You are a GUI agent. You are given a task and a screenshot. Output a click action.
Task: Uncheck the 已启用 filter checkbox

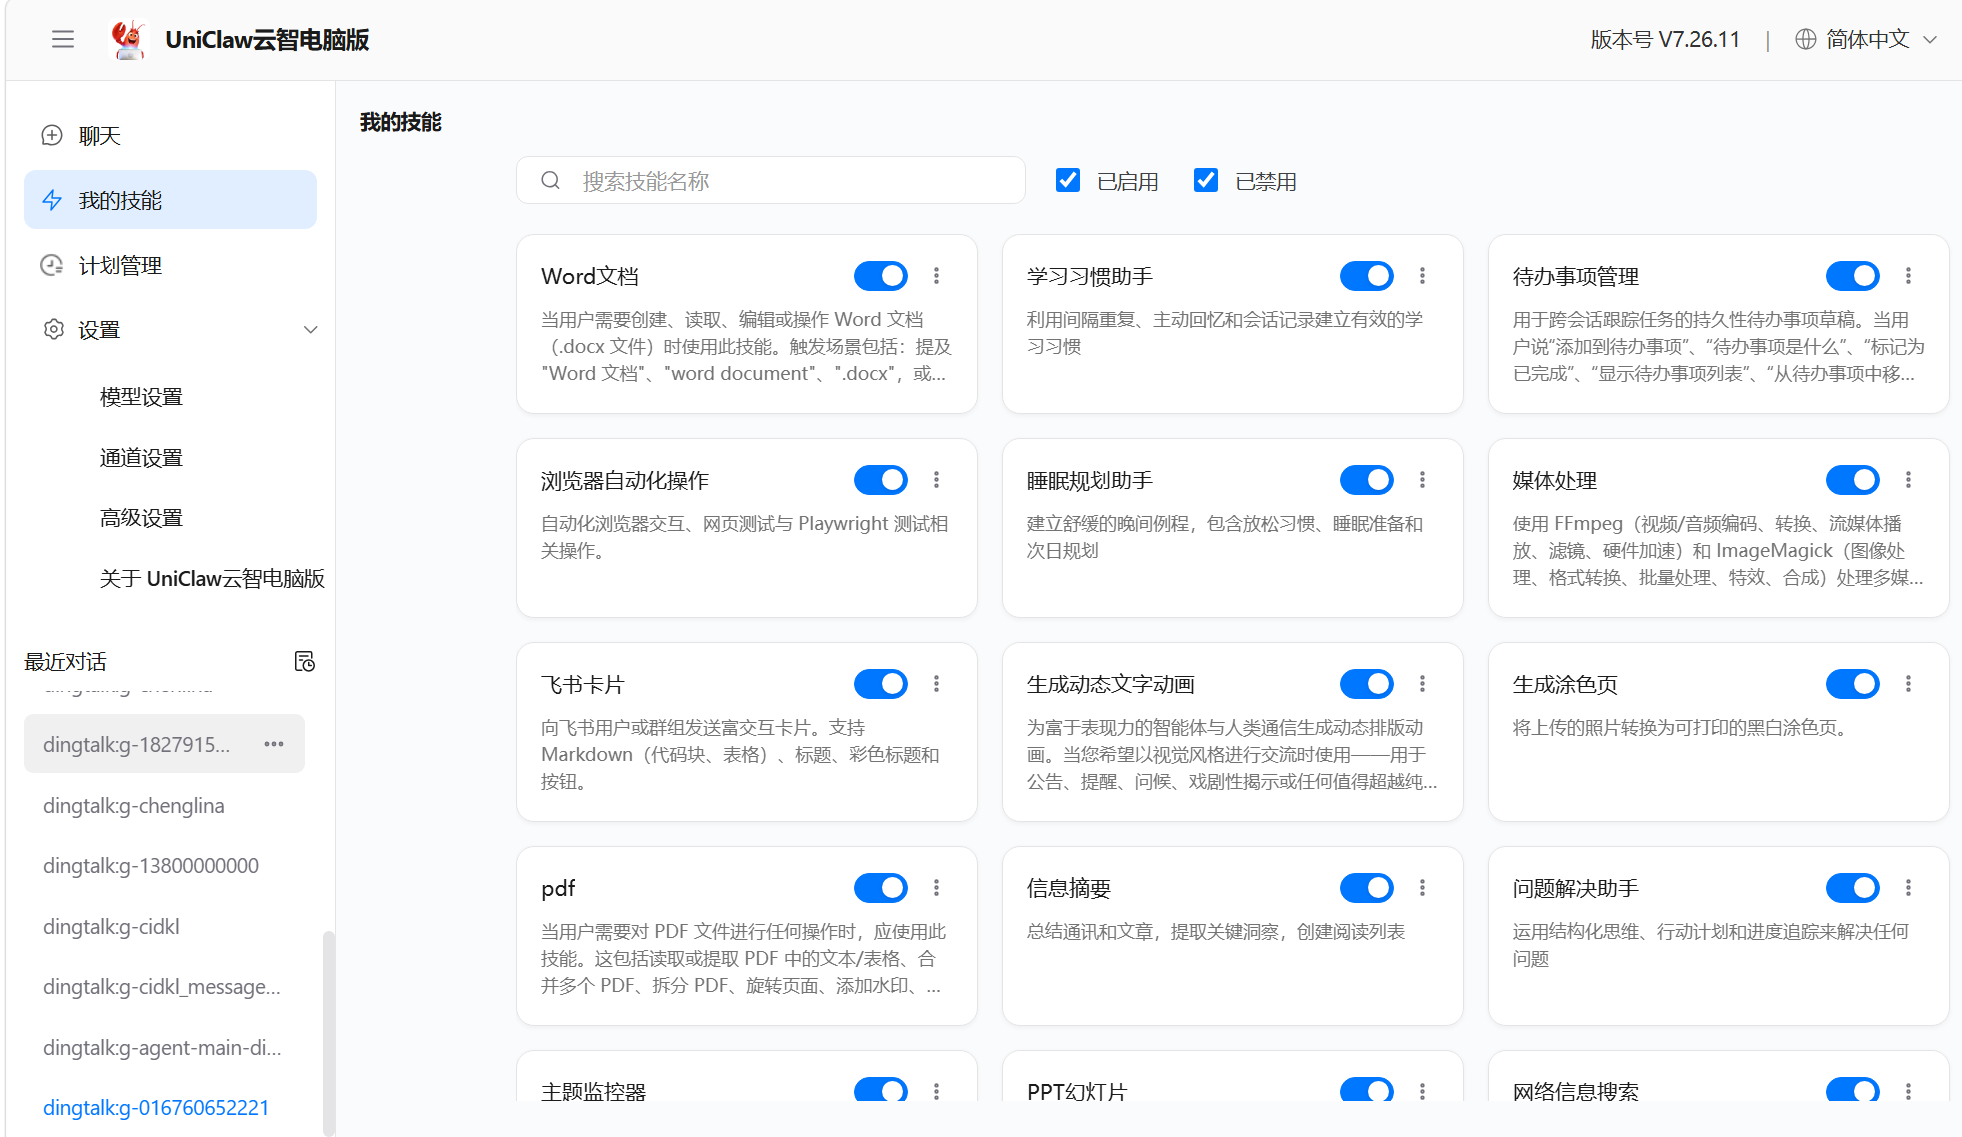[x=1067, y=180]
